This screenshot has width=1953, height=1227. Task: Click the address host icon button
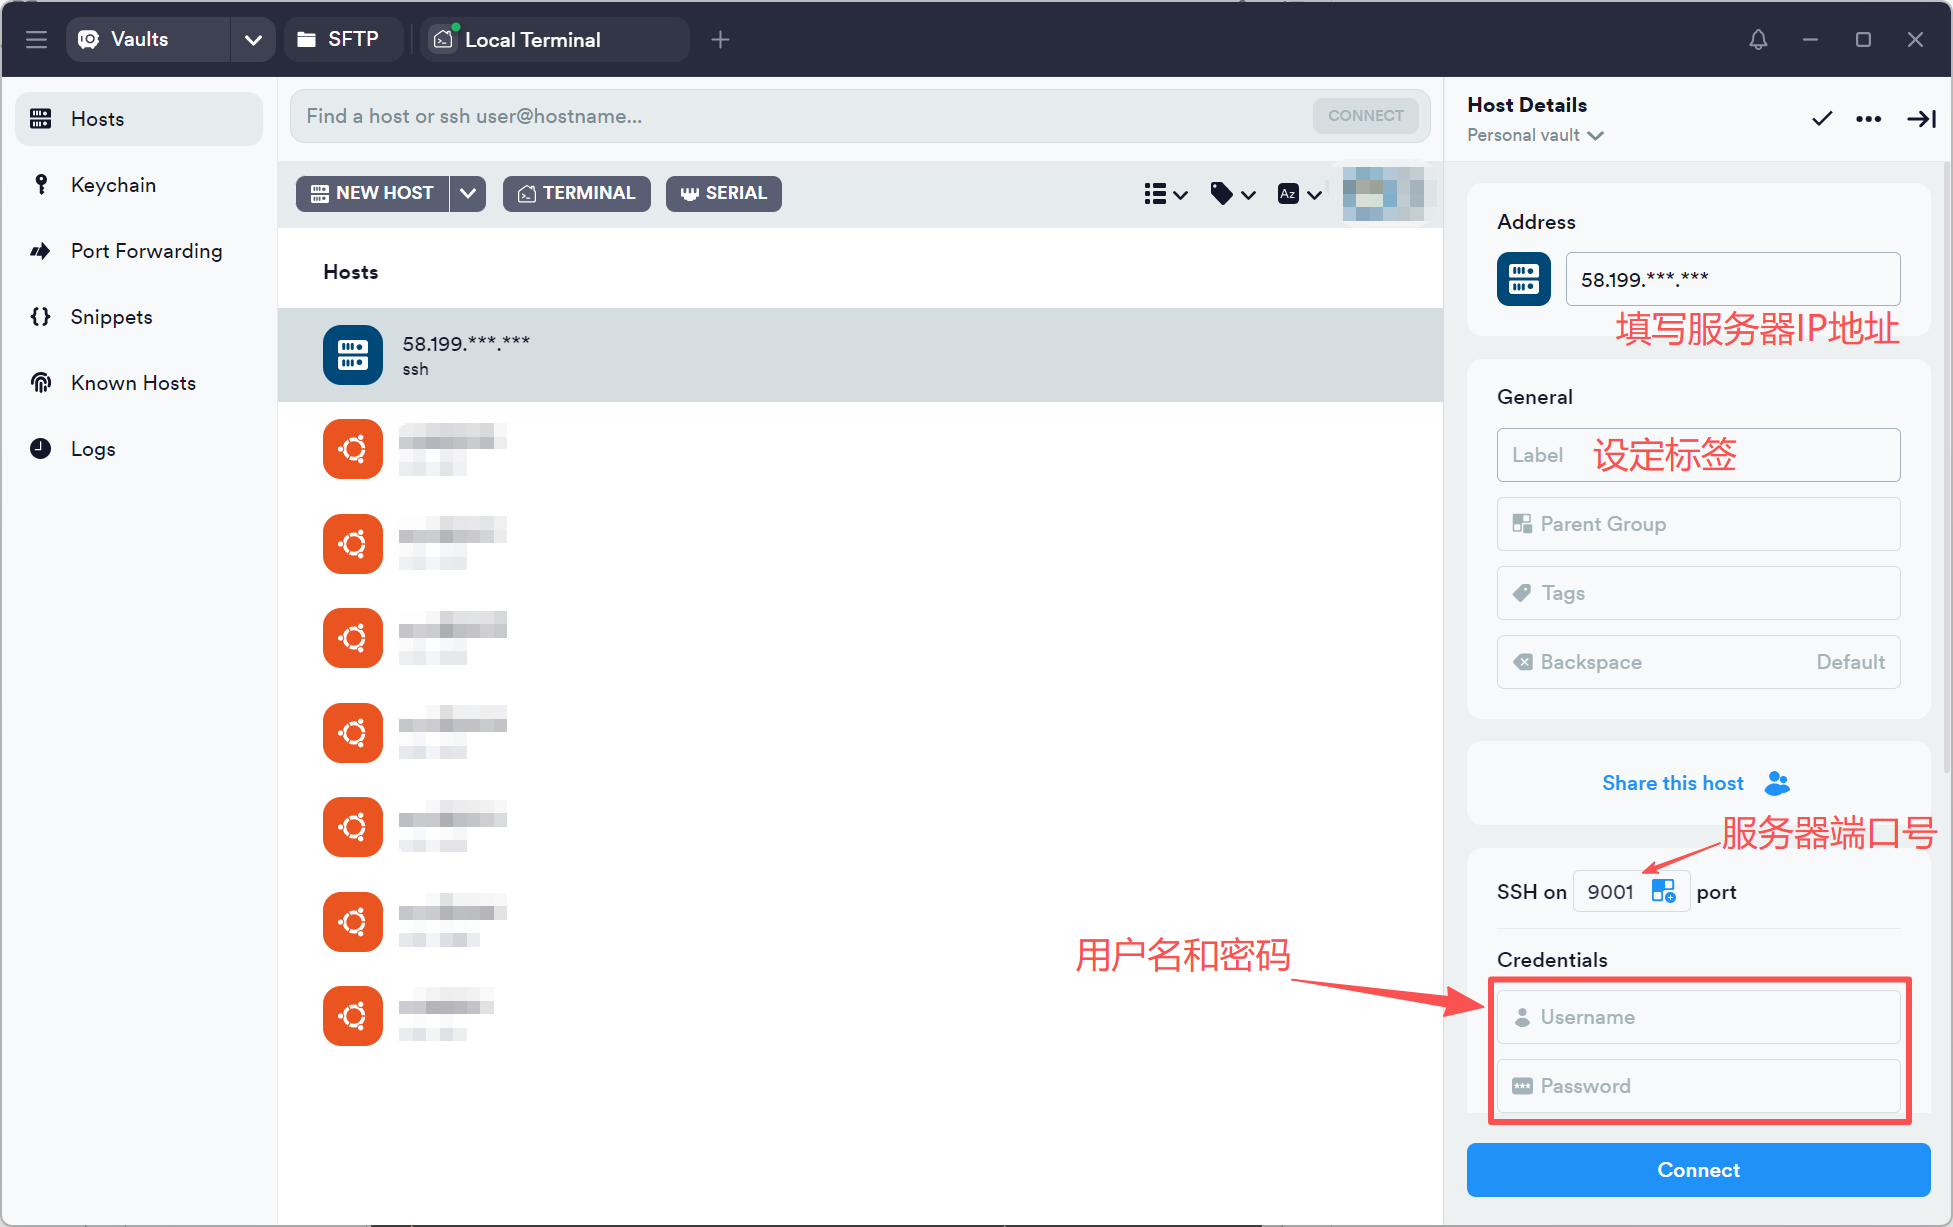1523,279
